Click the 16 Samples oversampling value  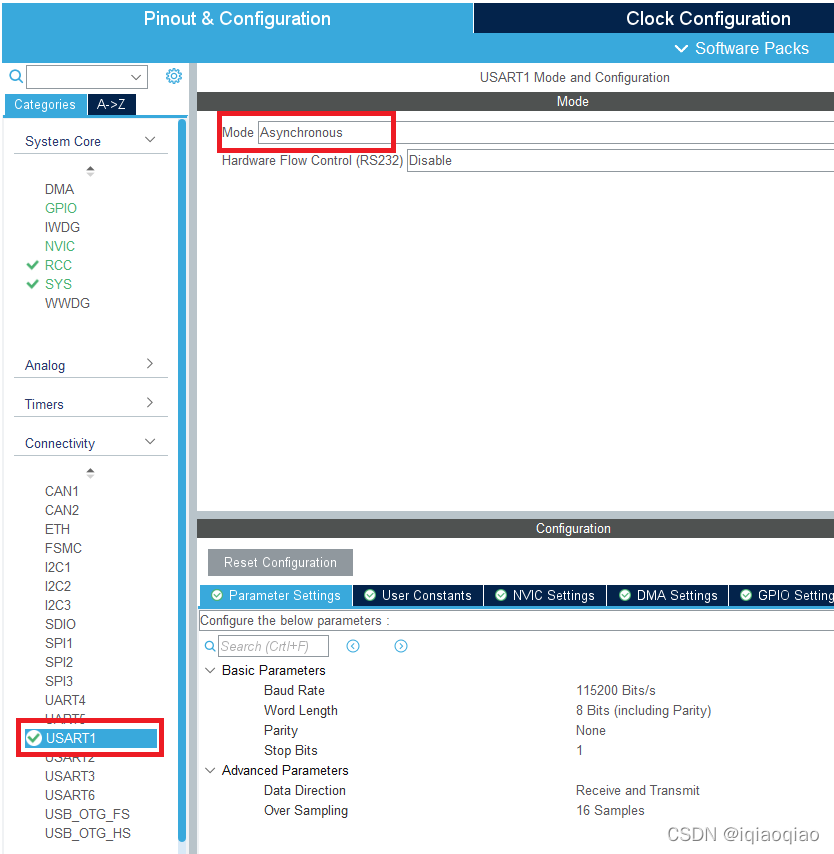click(x=611, y=810)
